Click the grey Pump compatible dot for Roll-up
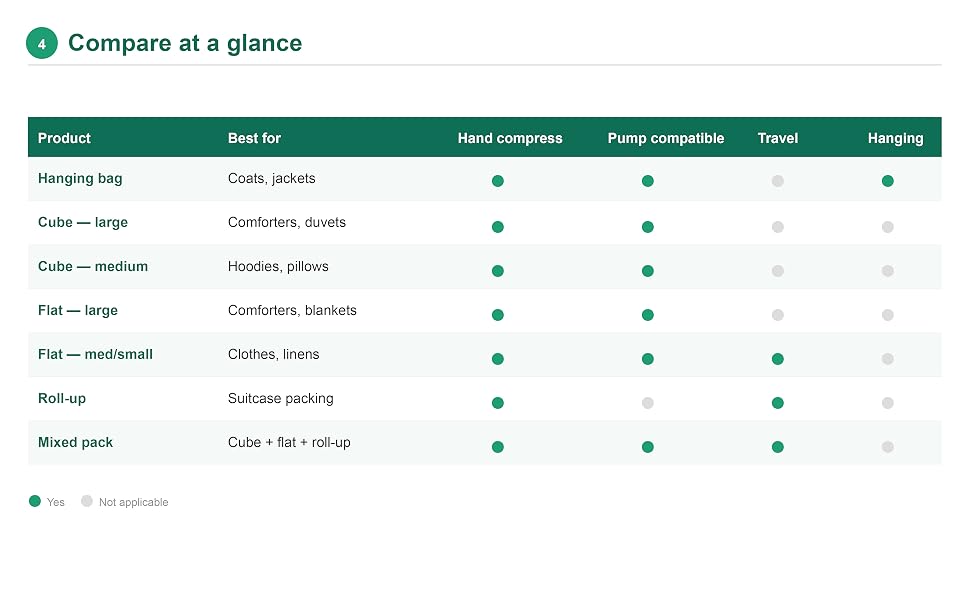 [x=648, y=403]
